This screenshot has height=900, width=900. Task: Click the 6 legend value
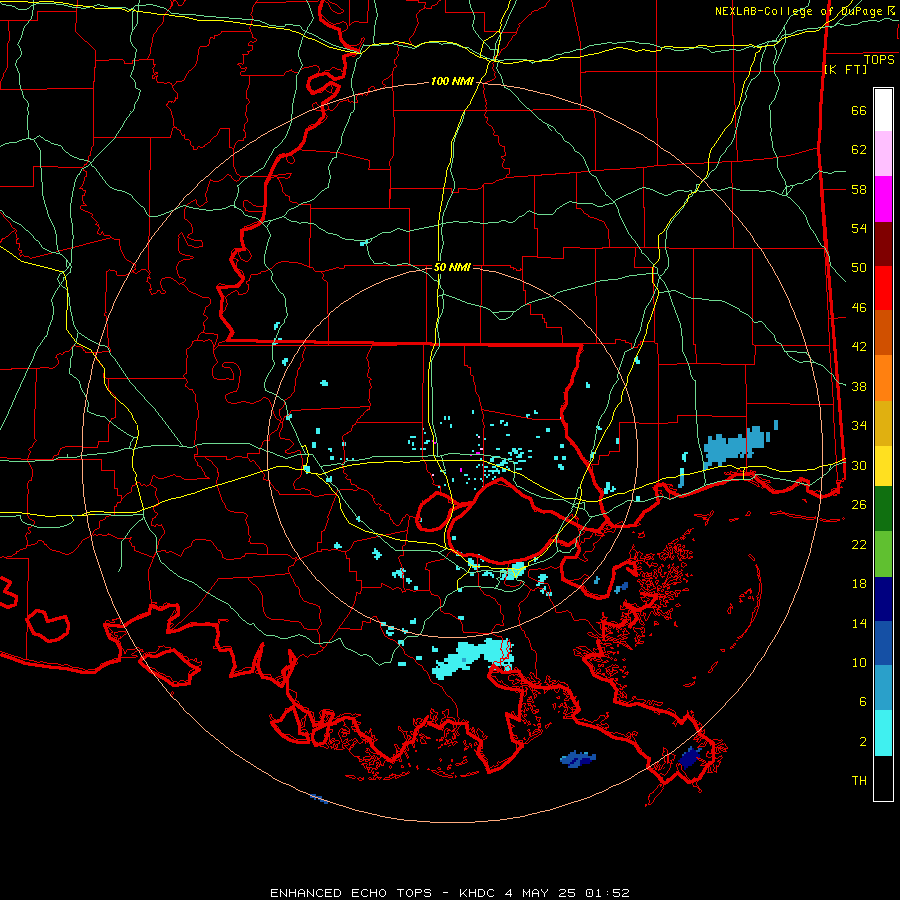coord(863,702)
